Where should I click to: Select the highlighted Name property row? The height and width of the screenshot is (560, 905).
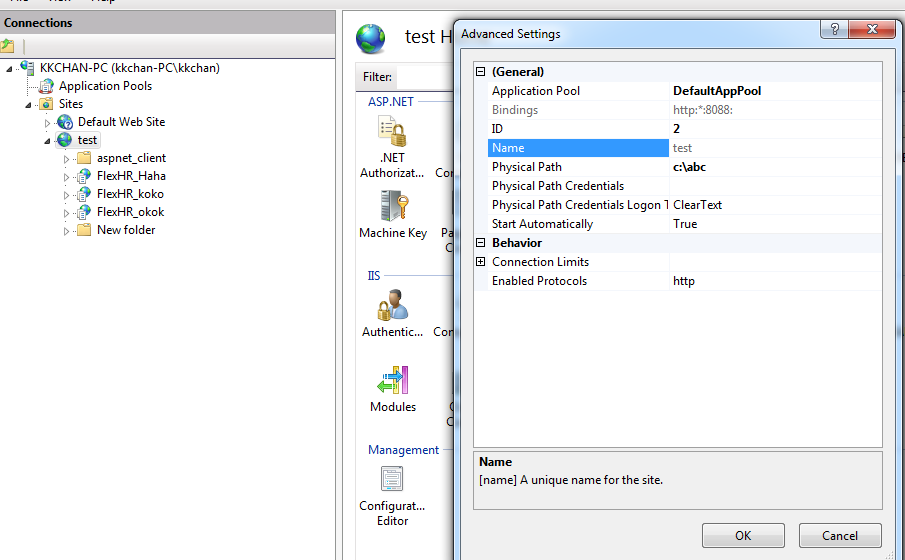coord(685,148)
